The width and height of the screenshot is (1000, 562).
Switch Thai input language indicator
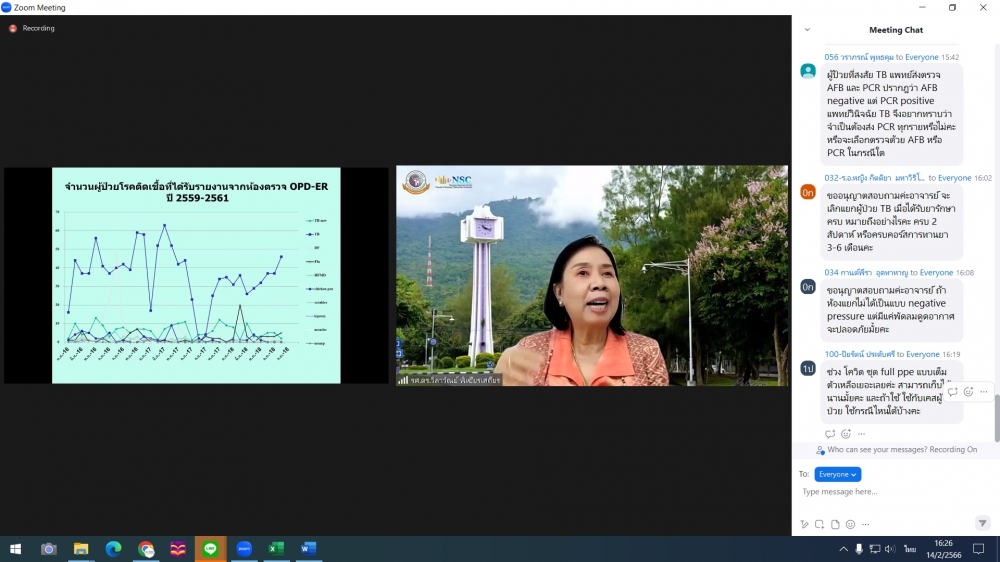910,549
